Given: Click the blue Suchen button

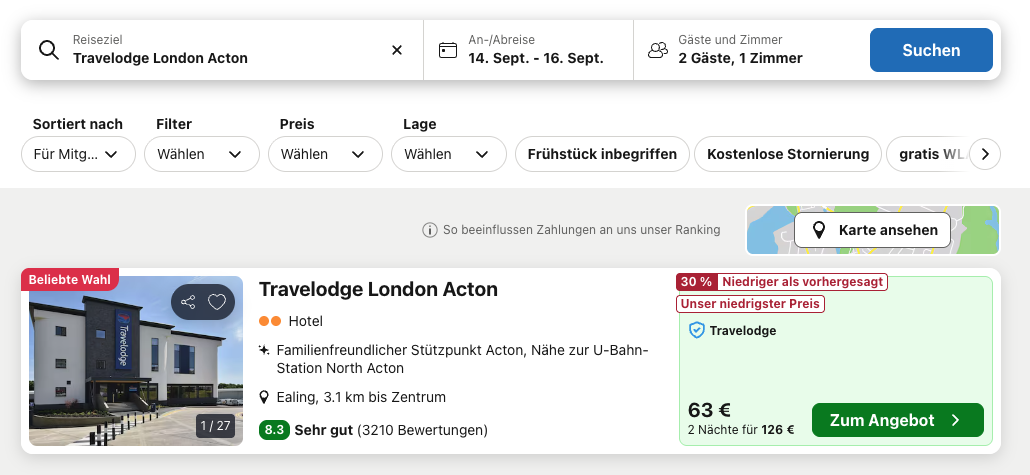Looking at the screenshot, I should click(x=931, y=50).
